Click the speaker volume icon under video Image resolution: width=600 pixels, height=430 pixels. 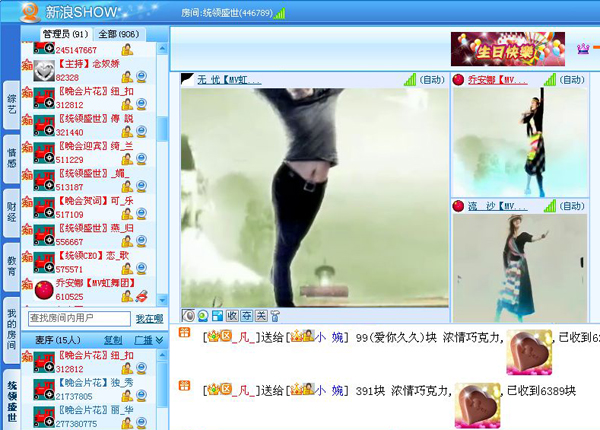point(188,316)
